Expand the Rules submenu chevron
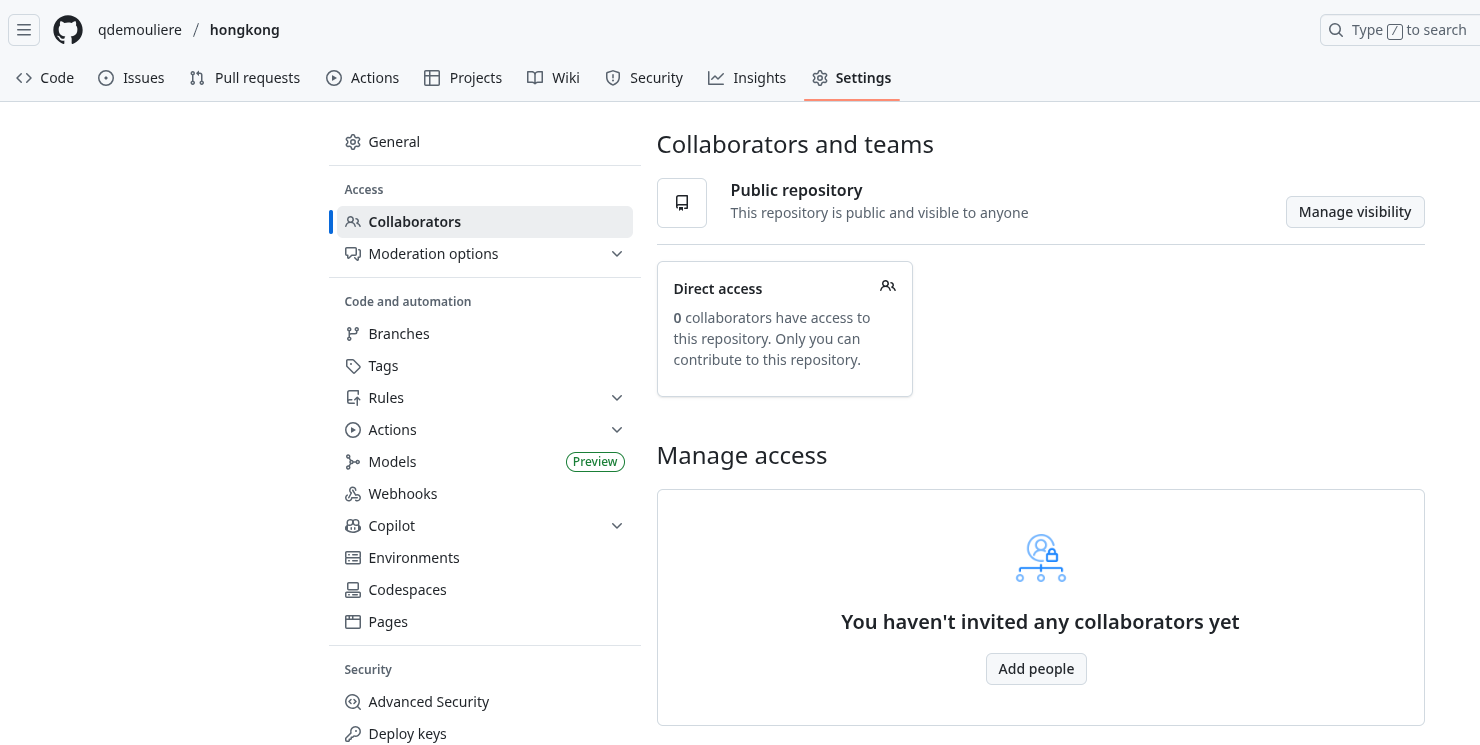 [x=617, y=398]
